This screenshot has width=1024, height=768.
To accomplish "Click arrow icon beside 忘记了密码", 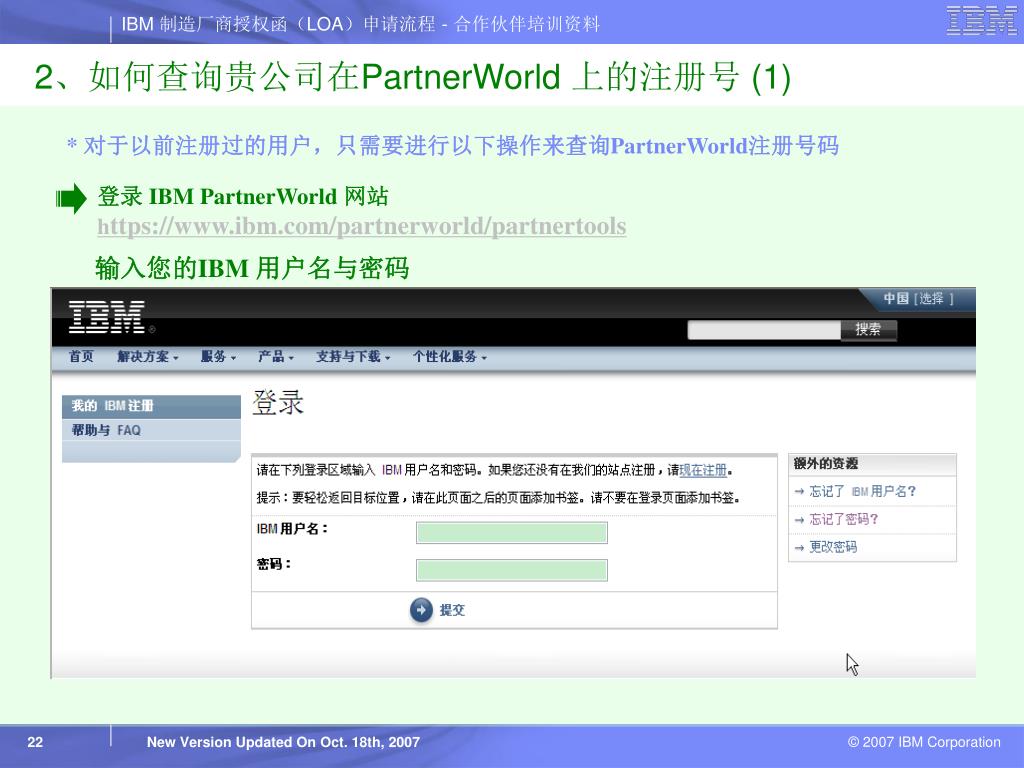I will point(799,520).
